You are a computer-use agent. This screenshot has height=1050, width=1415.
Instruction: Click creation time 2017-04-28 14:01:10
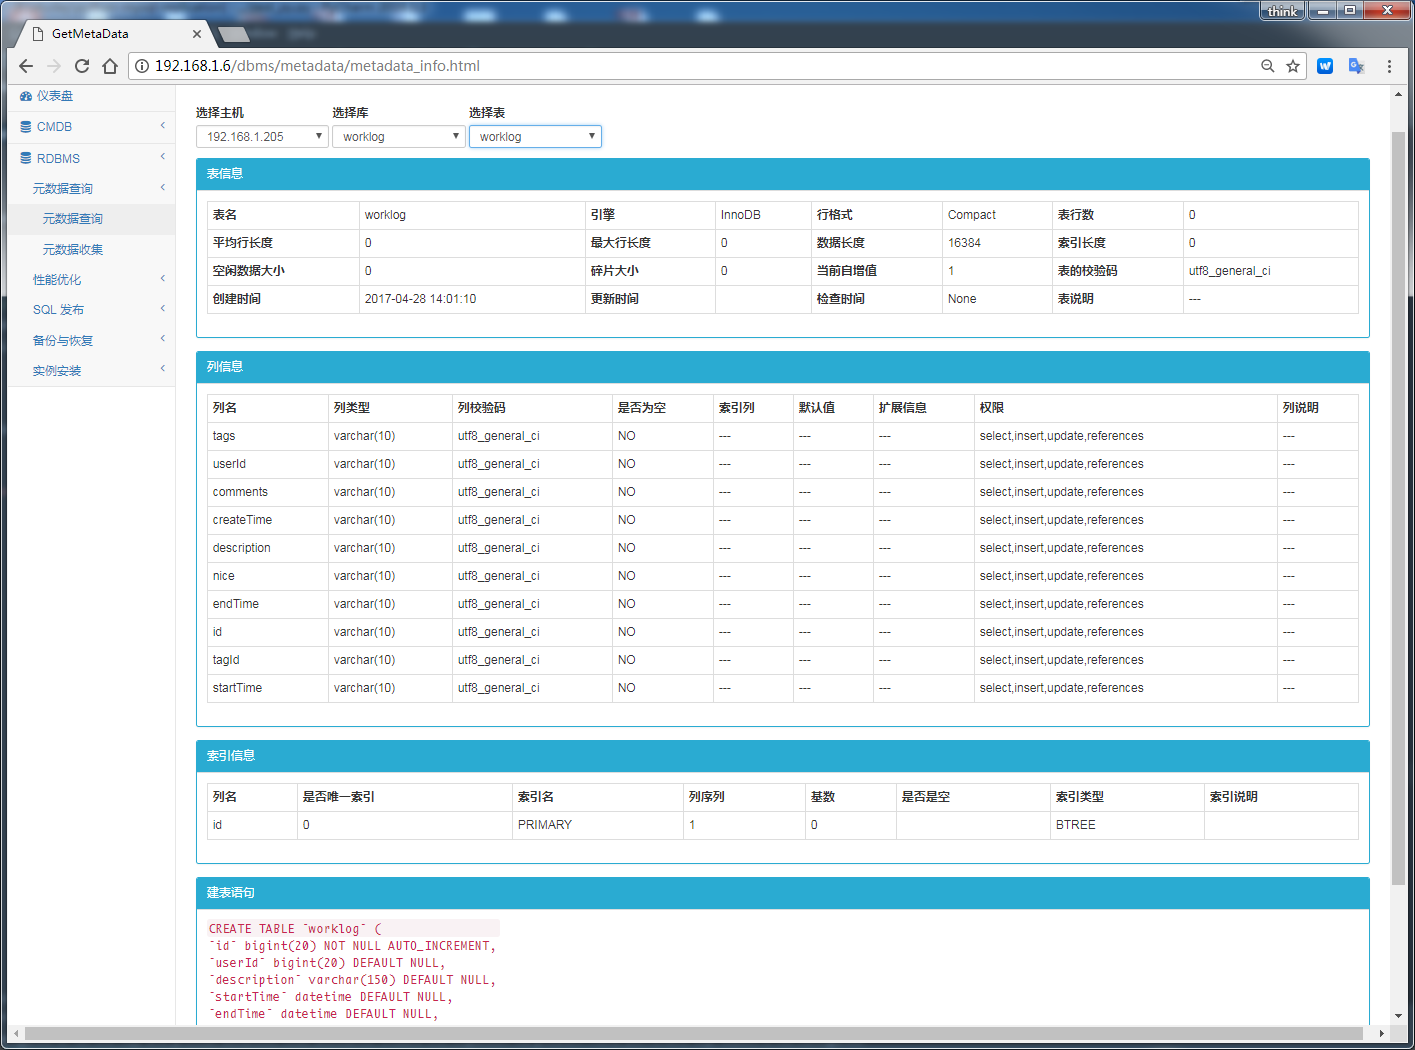(x=420, y=299)
